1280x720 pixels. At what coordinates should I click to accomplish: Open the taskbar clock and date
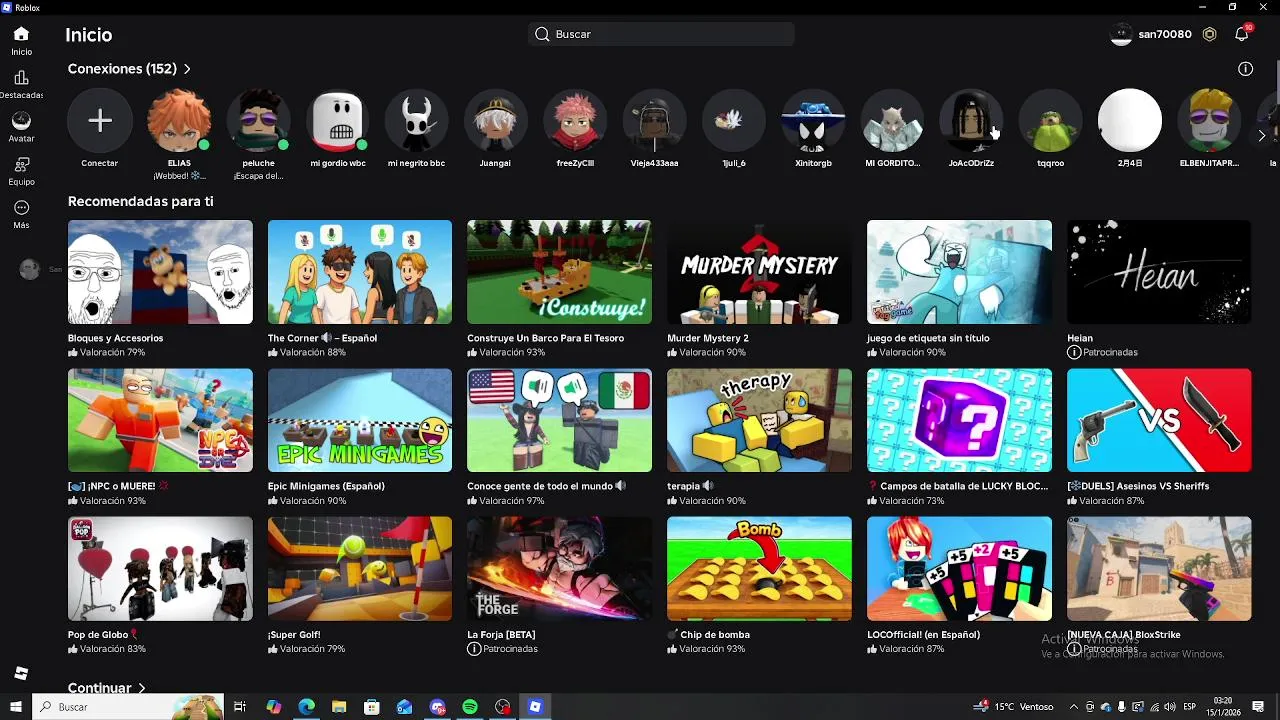(1222, 707)
